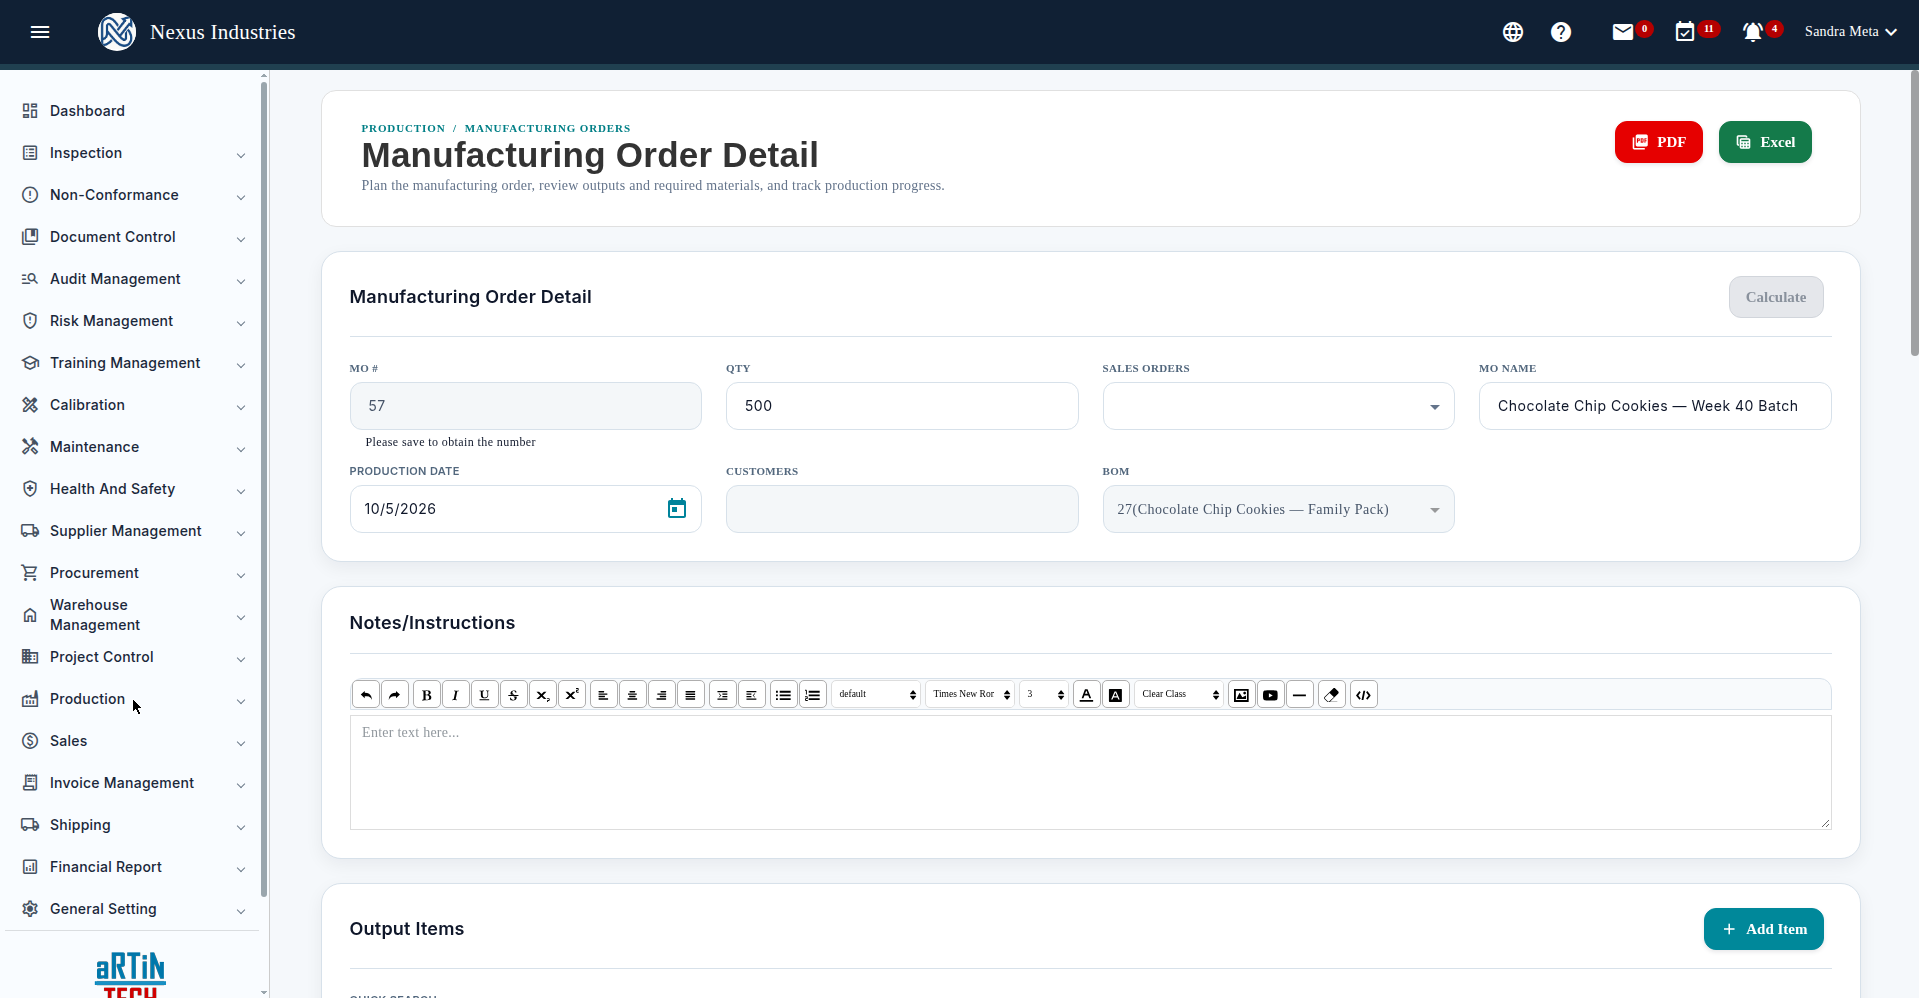Viewport: 1919px width, 998px height.
Task: Click Add Item in Output Items
Action: (x=1763, y=929)
